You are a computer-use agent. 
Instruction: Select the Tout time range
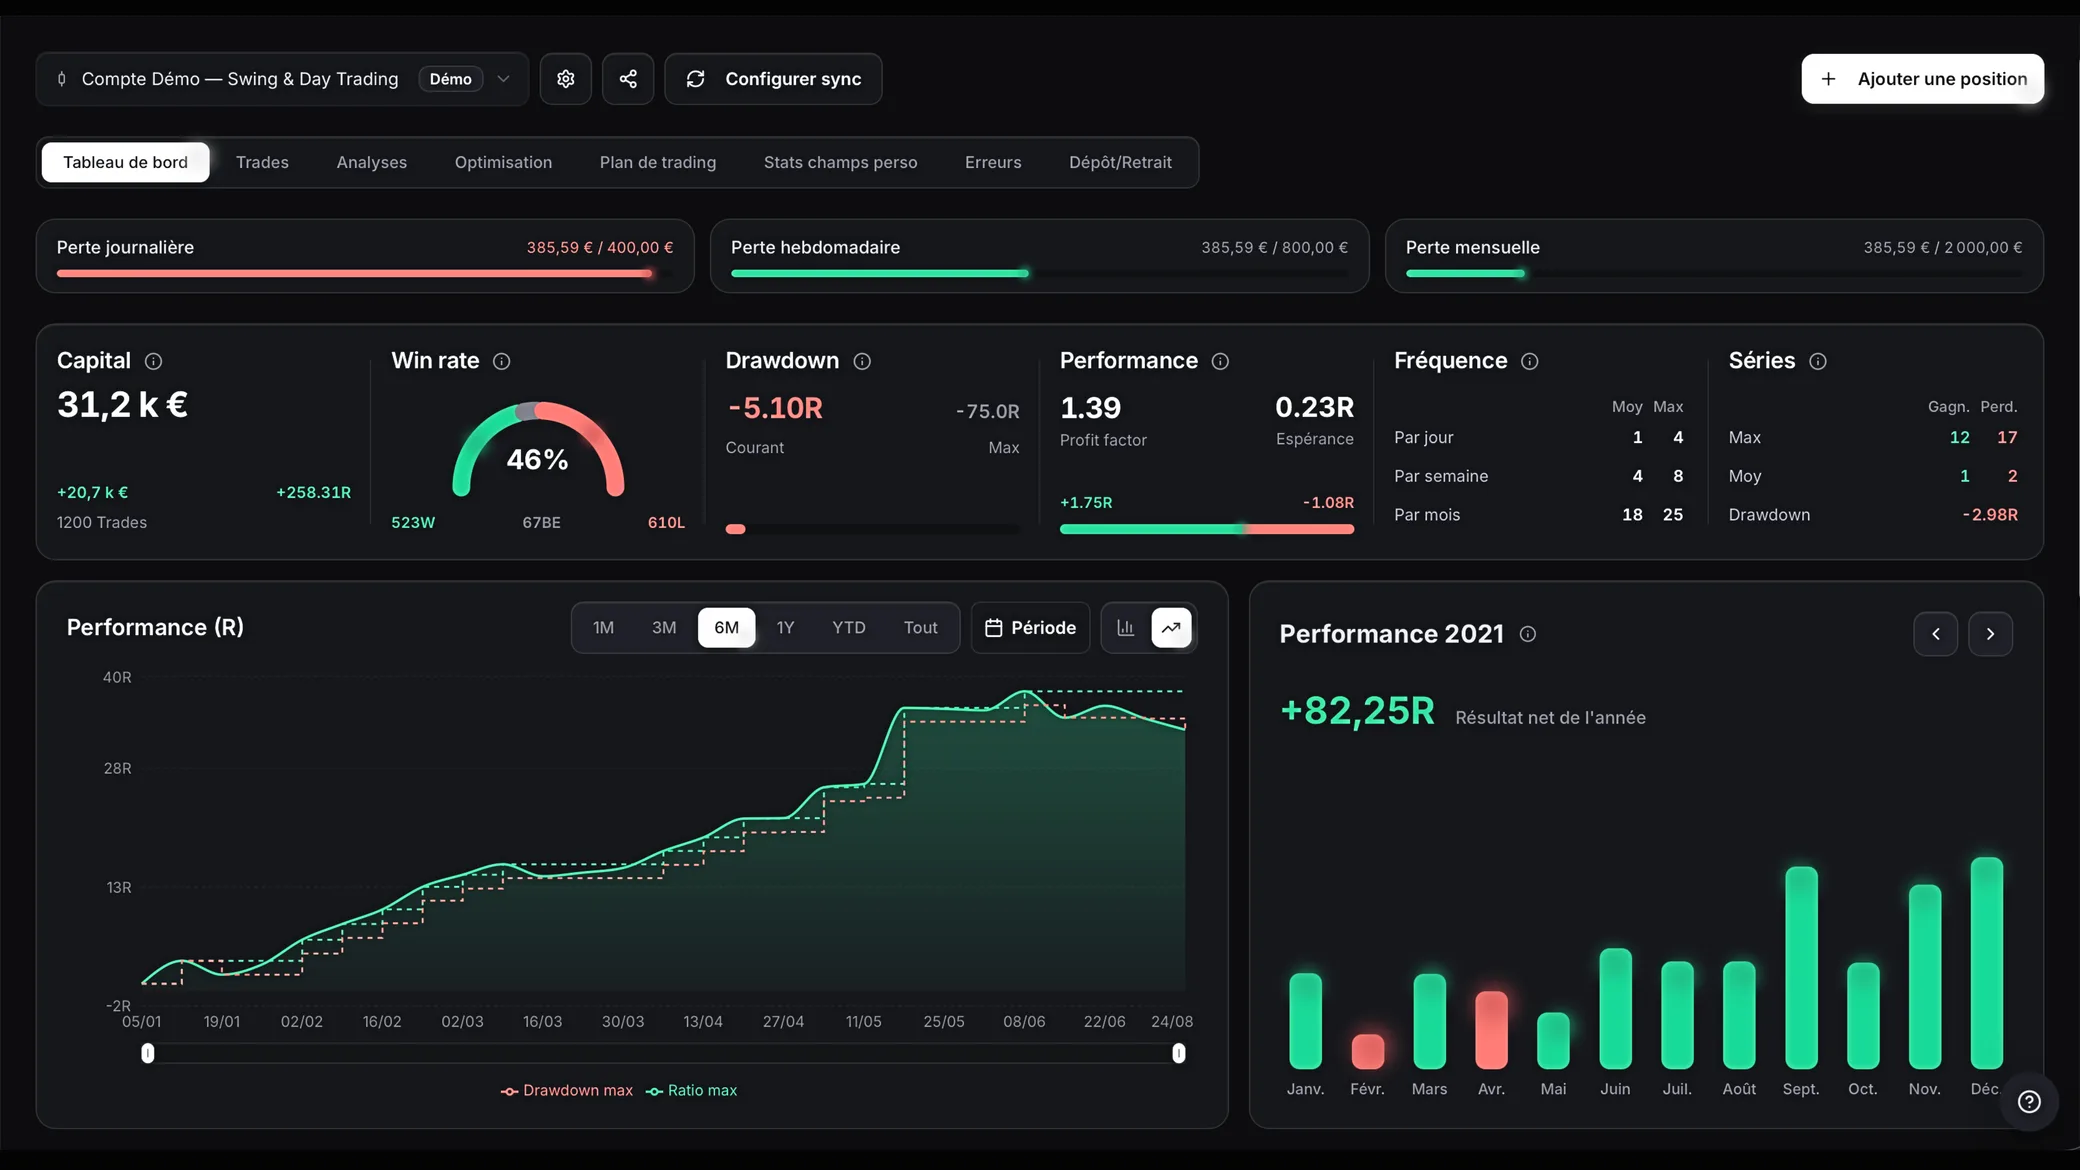click(921, 628)
